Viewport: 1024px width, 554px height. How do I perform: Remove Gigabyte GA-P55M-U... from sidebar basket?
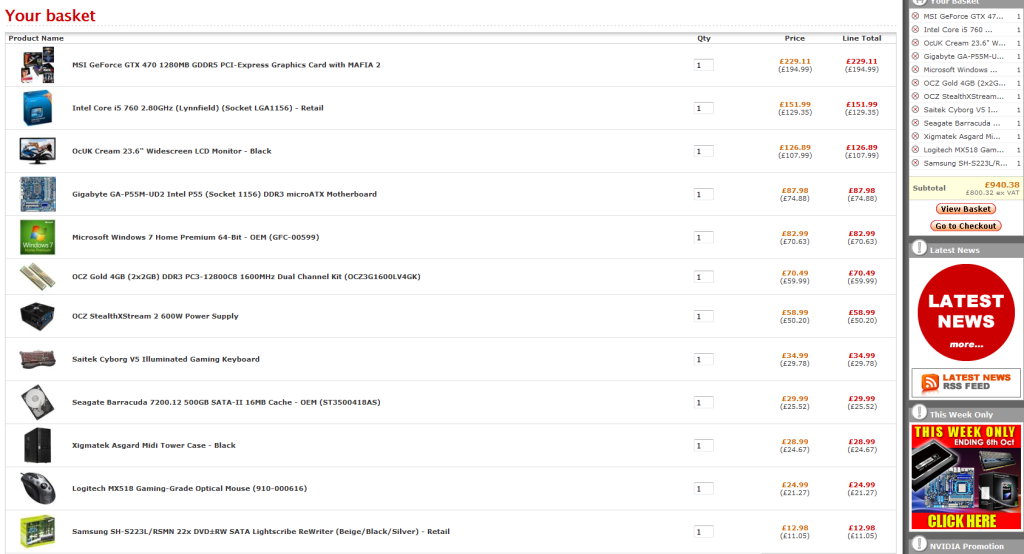click(x=915, y=56)
